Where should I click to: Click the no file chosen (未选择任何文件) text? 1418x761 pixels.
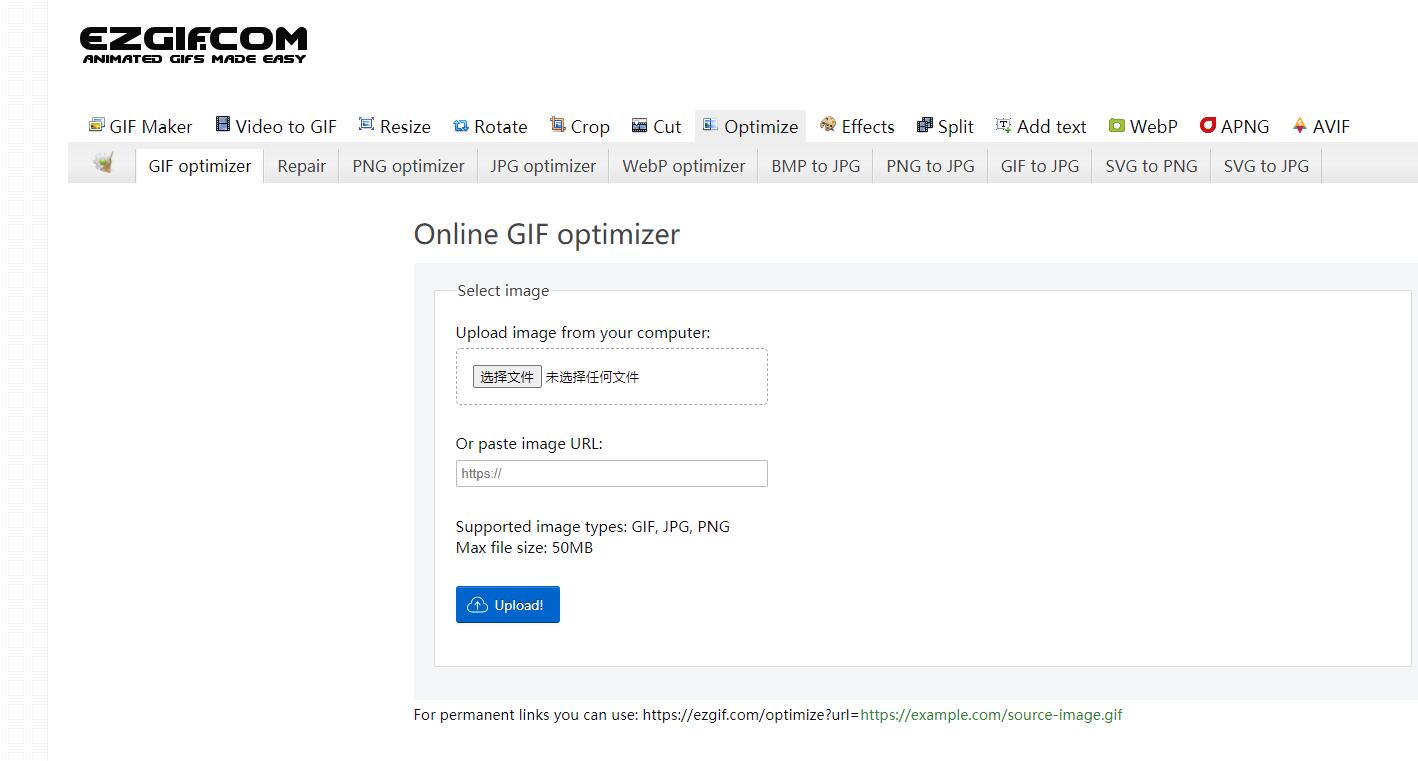pyautogui.click(x=592, y=377)
